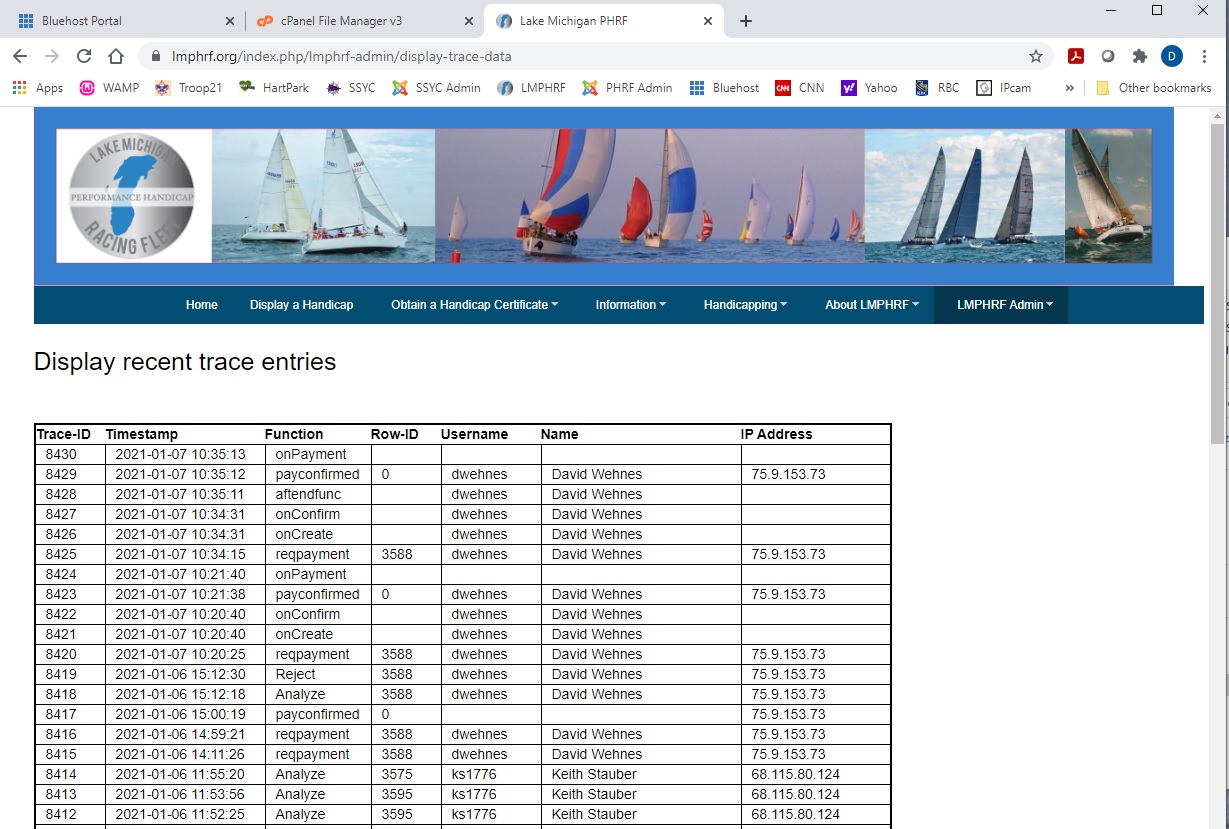Open the Adobe Acrobat extension icon
The width and height of the screenshot is (1229, 829).
(1076, 56)
